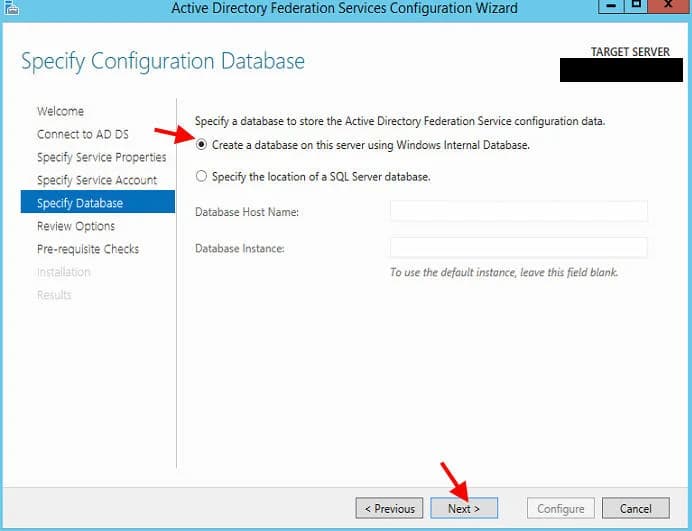Choose SQL Server database location option
Viewport: 692px width, 531px height.
click(x=201, y=176)
